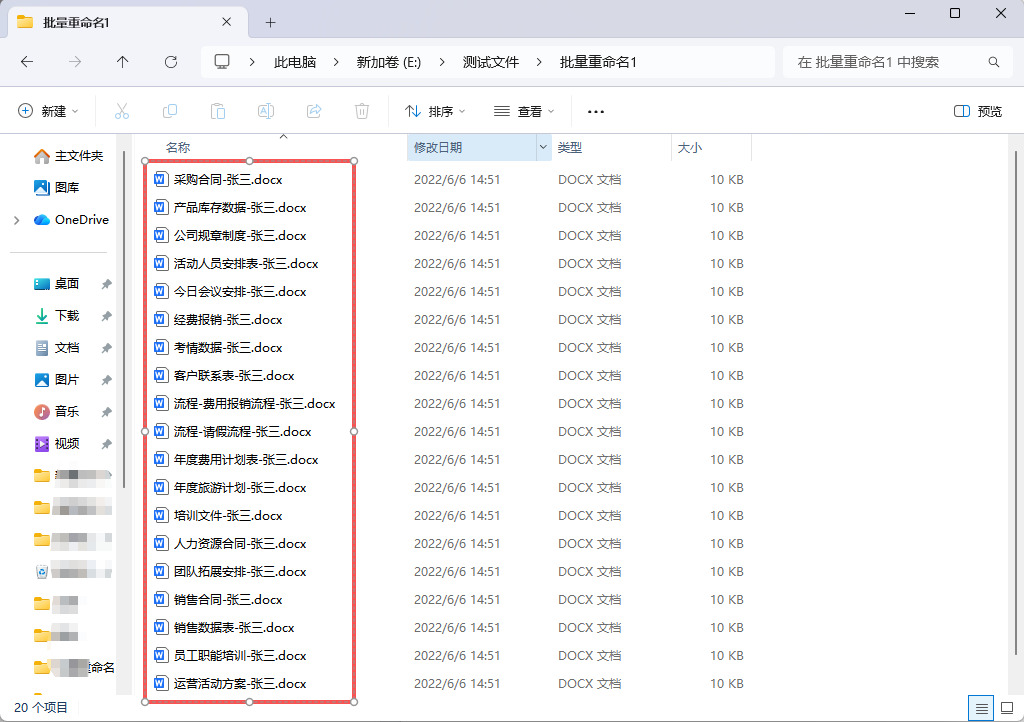
Task: Open 文档 in quick access
Action: tap(56, 348)
